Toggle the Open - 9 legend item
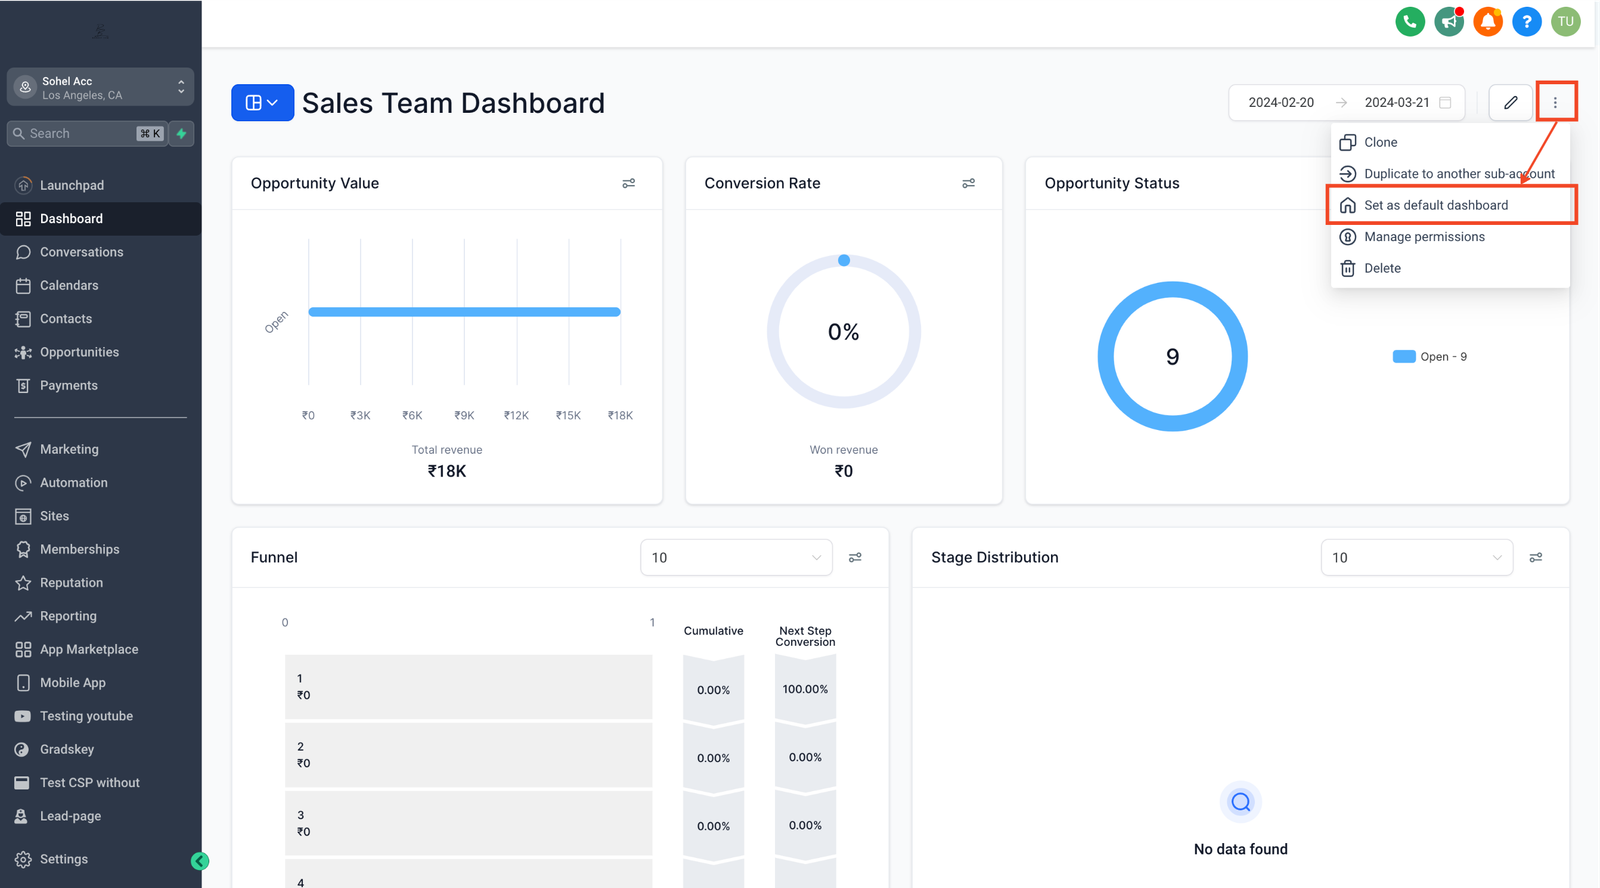1600x888 pixels. point(1430,357)
